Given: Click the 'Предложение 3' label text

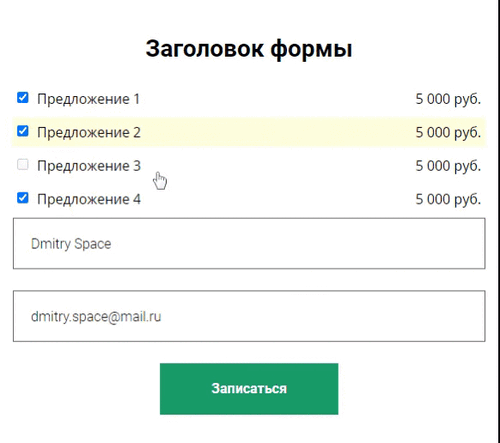Looking at the screenshot, I should point(89,166).
